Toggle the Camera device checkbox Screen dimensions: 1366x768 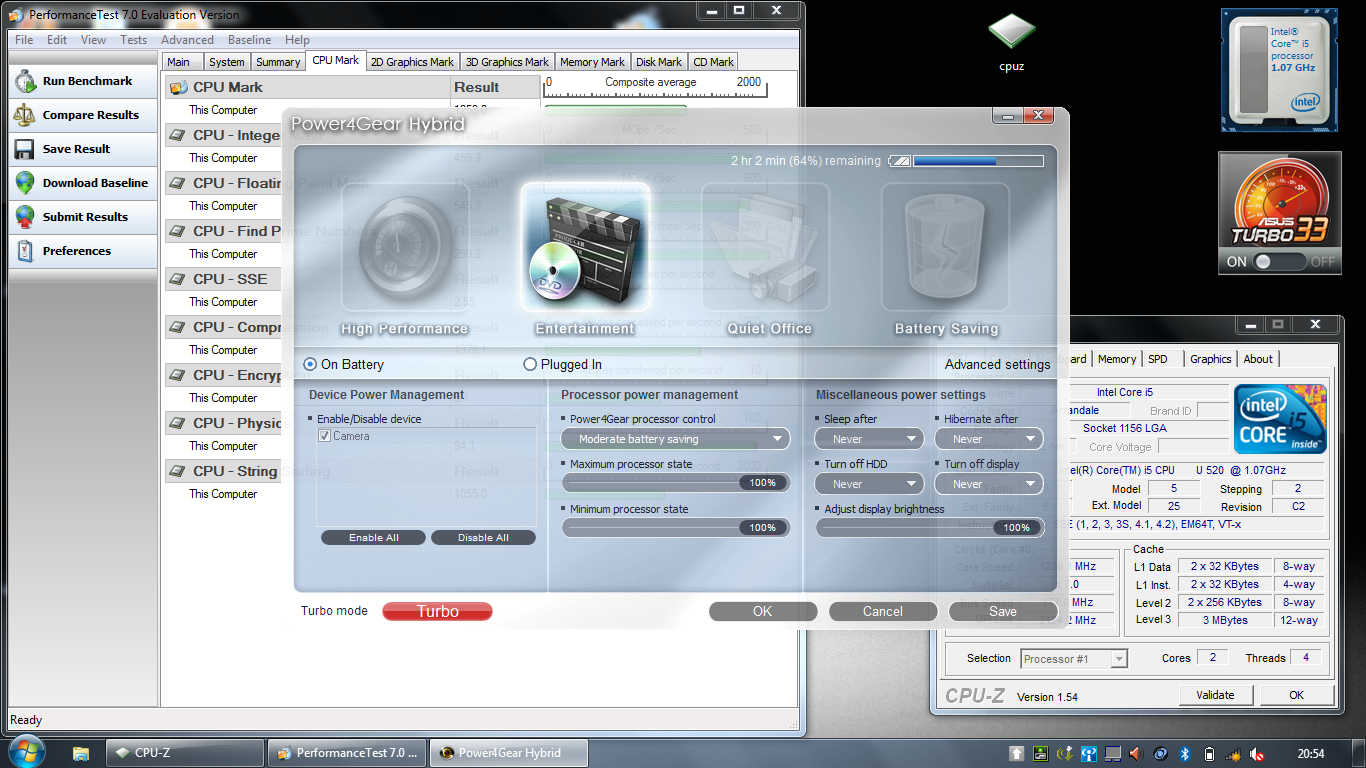[324, 436]
